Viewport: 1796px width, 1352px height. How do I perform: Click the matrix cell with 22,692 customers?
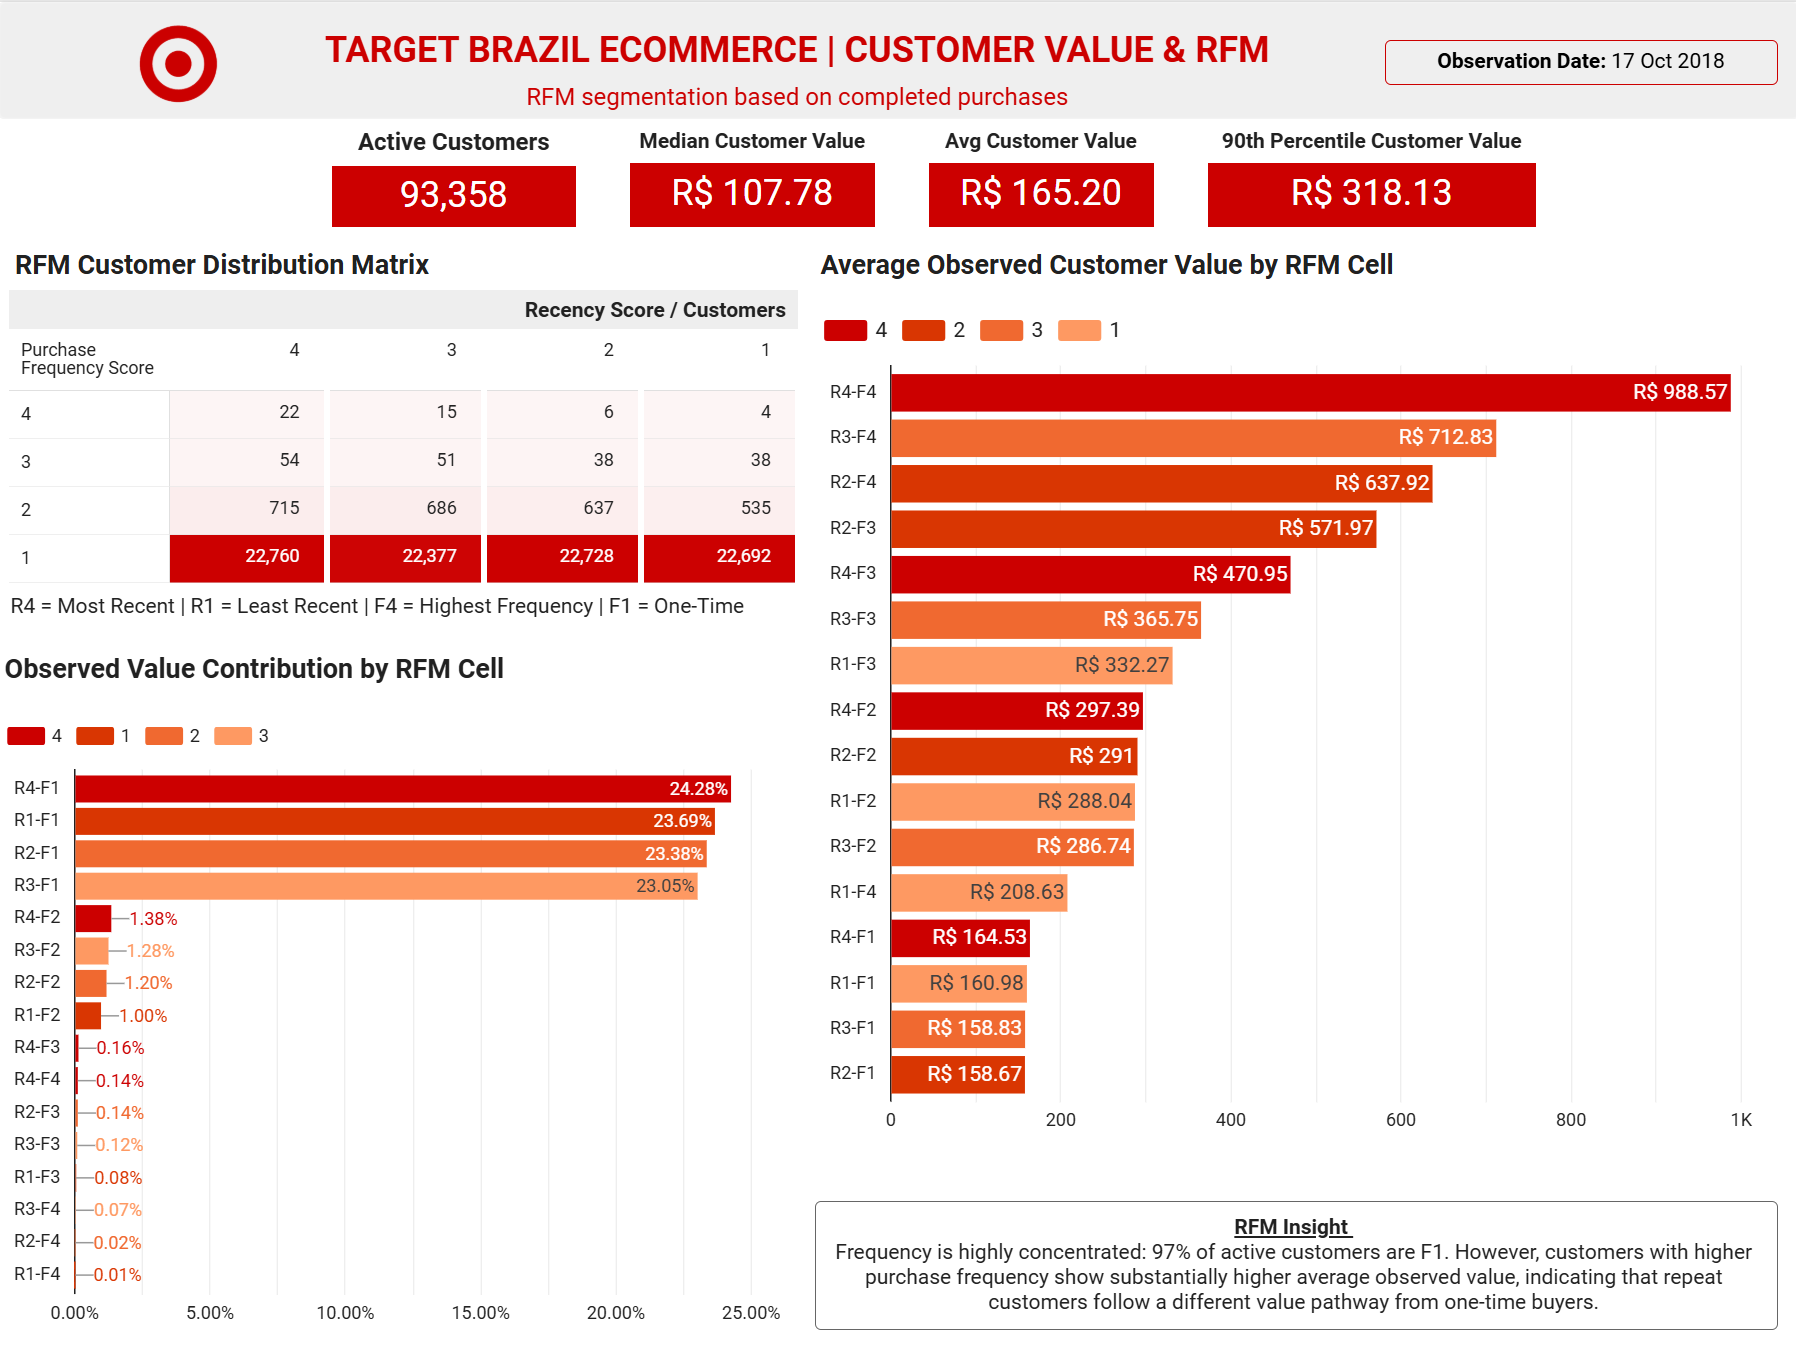[719, 558]
